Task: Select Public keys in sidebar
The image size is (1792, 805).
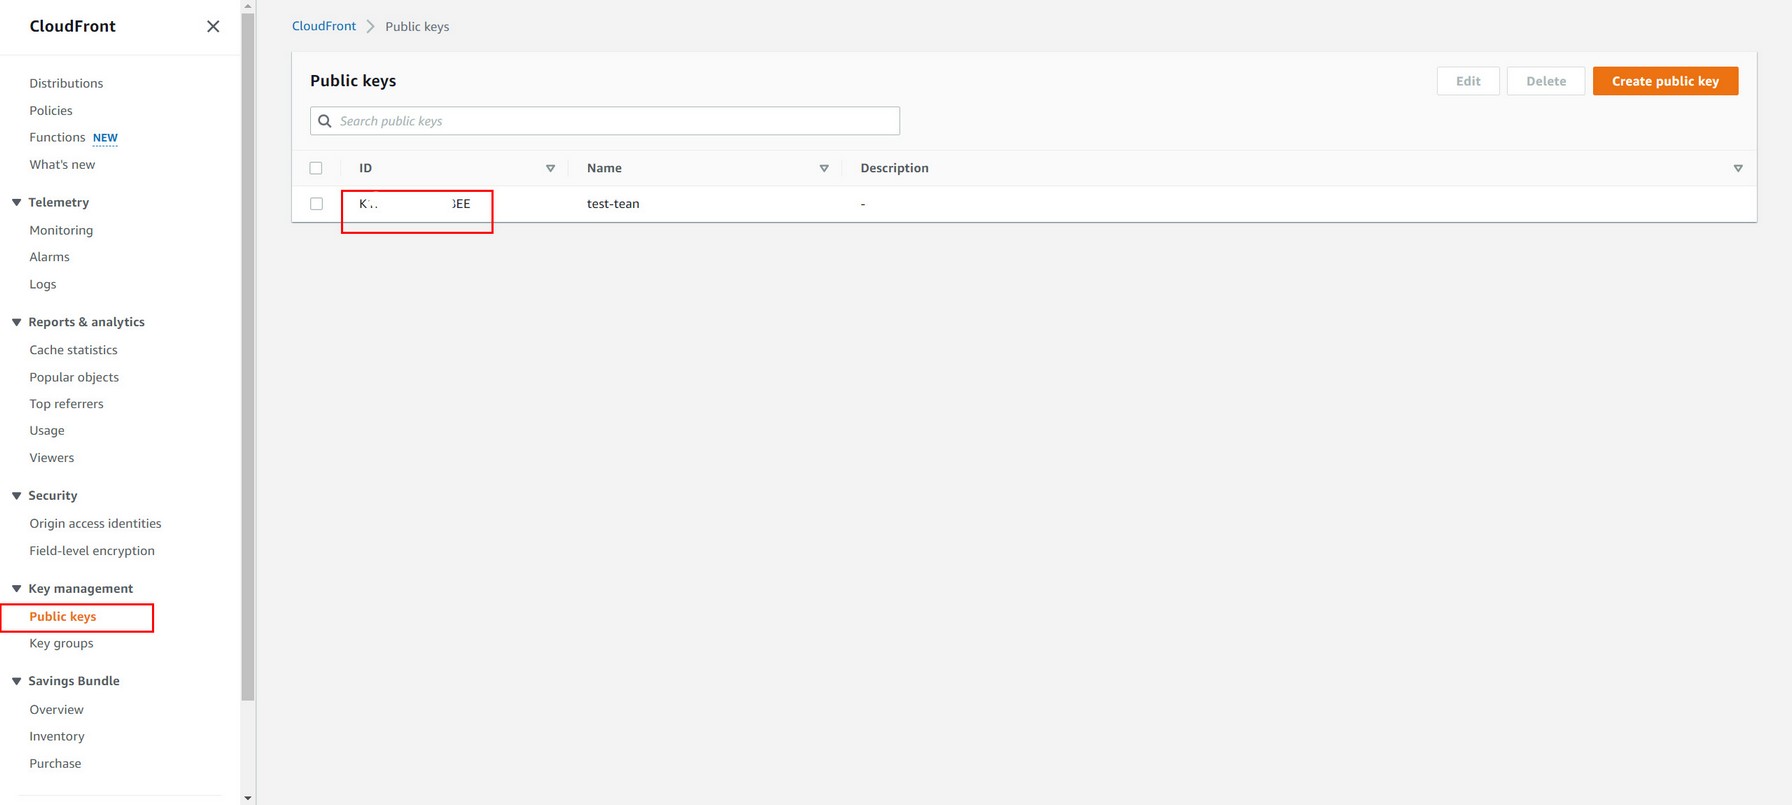Action: coord(63,616)
